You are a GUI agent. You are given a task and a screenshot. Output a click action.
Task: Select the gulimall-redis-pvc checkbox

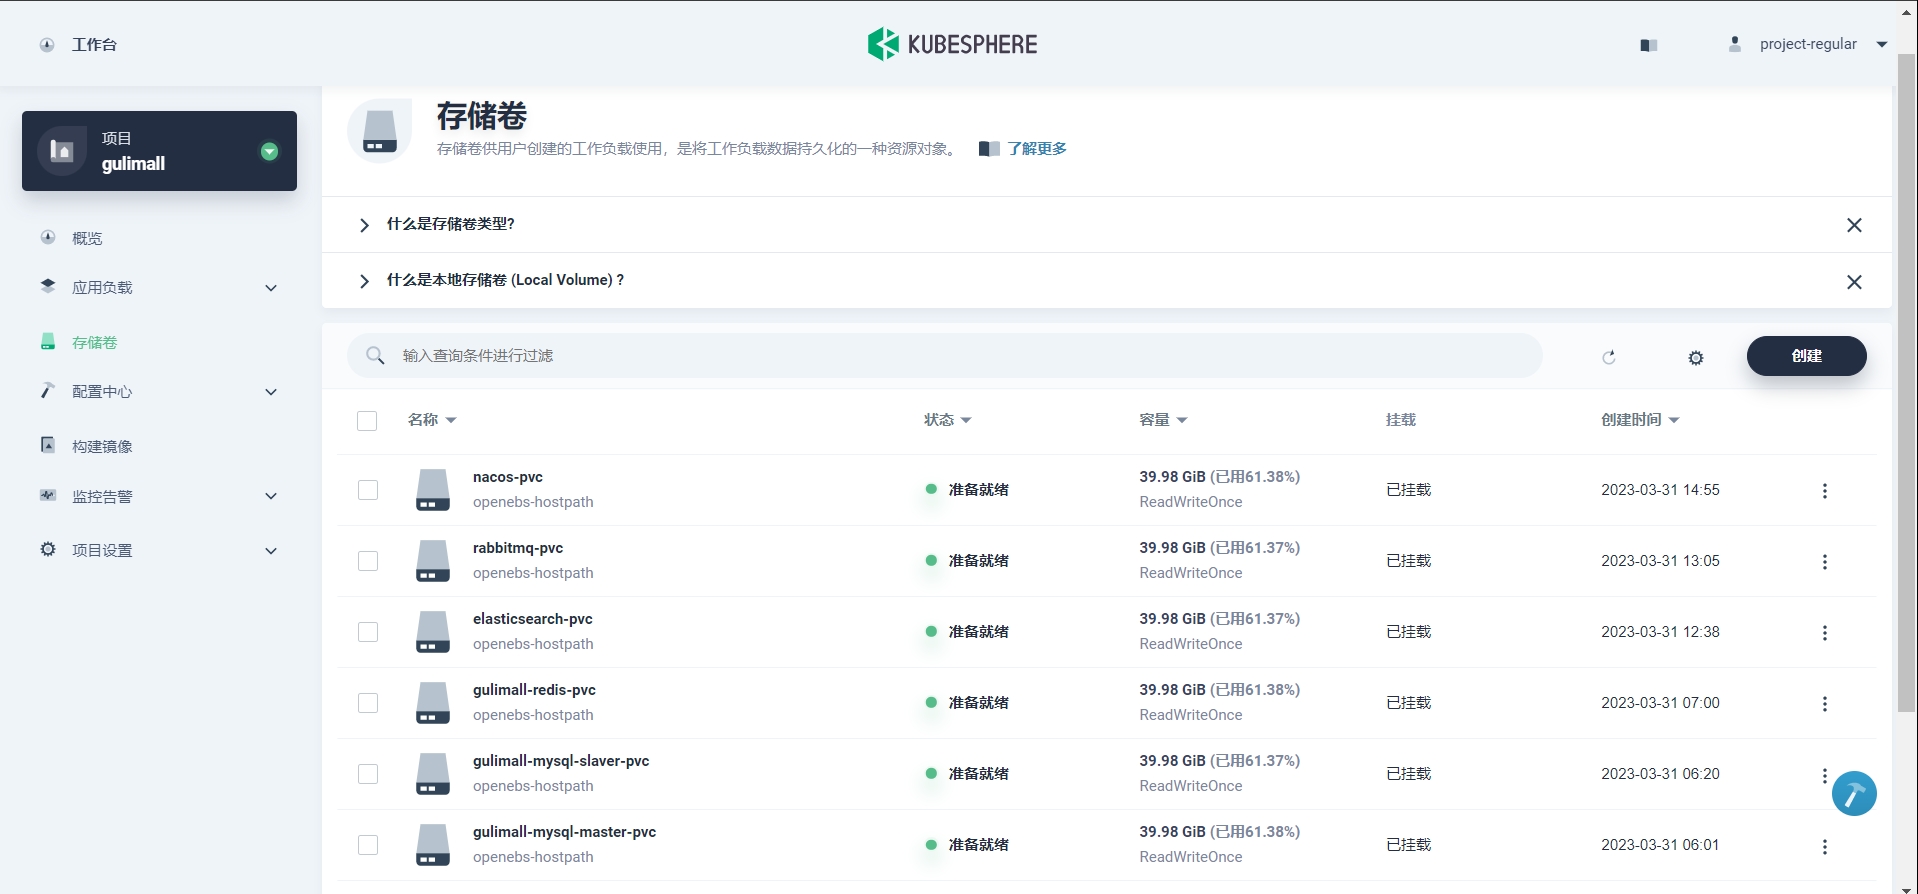click(368, 703)
